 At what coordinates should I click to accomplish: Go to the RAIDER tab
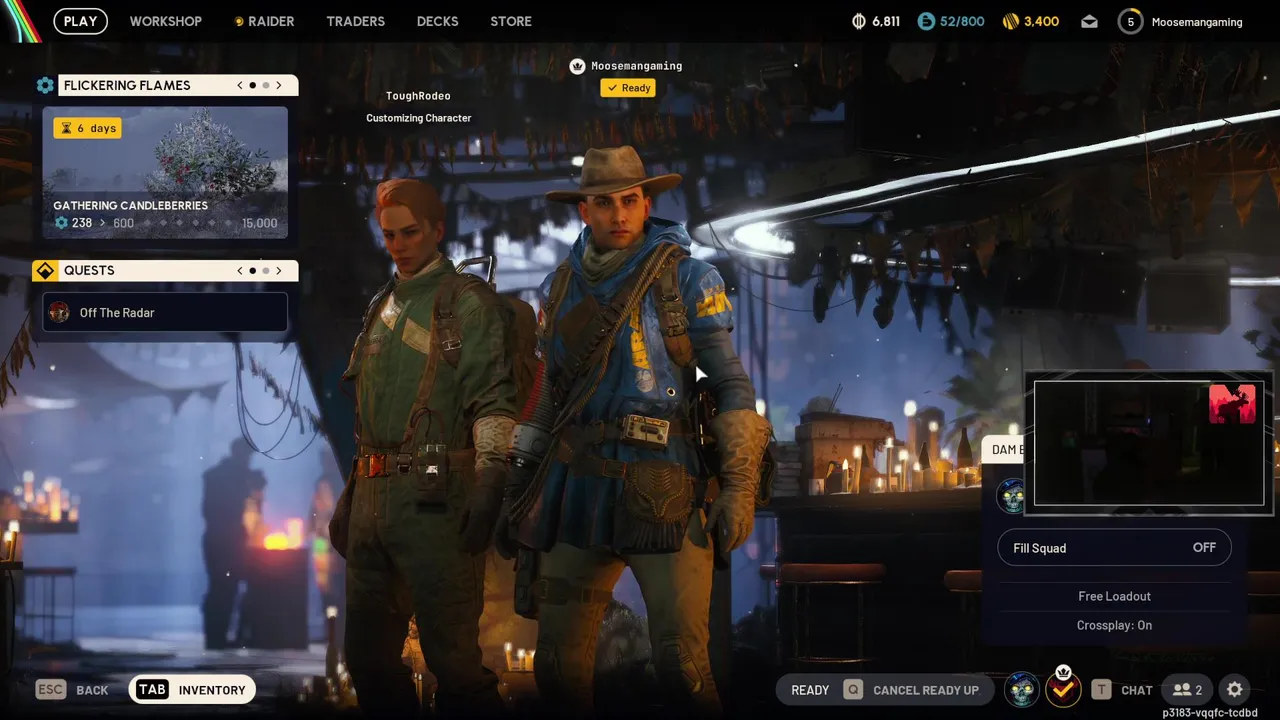tap(264, 21)
